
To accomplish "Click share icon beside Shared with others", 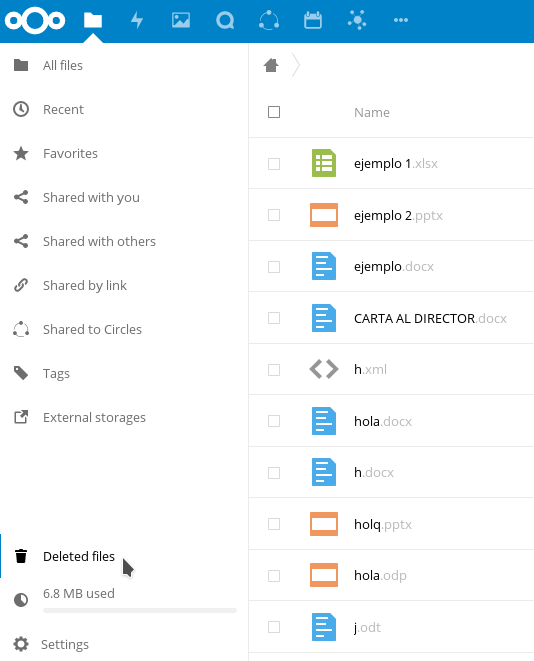I will pyautogui.click(x=21, y=241).
